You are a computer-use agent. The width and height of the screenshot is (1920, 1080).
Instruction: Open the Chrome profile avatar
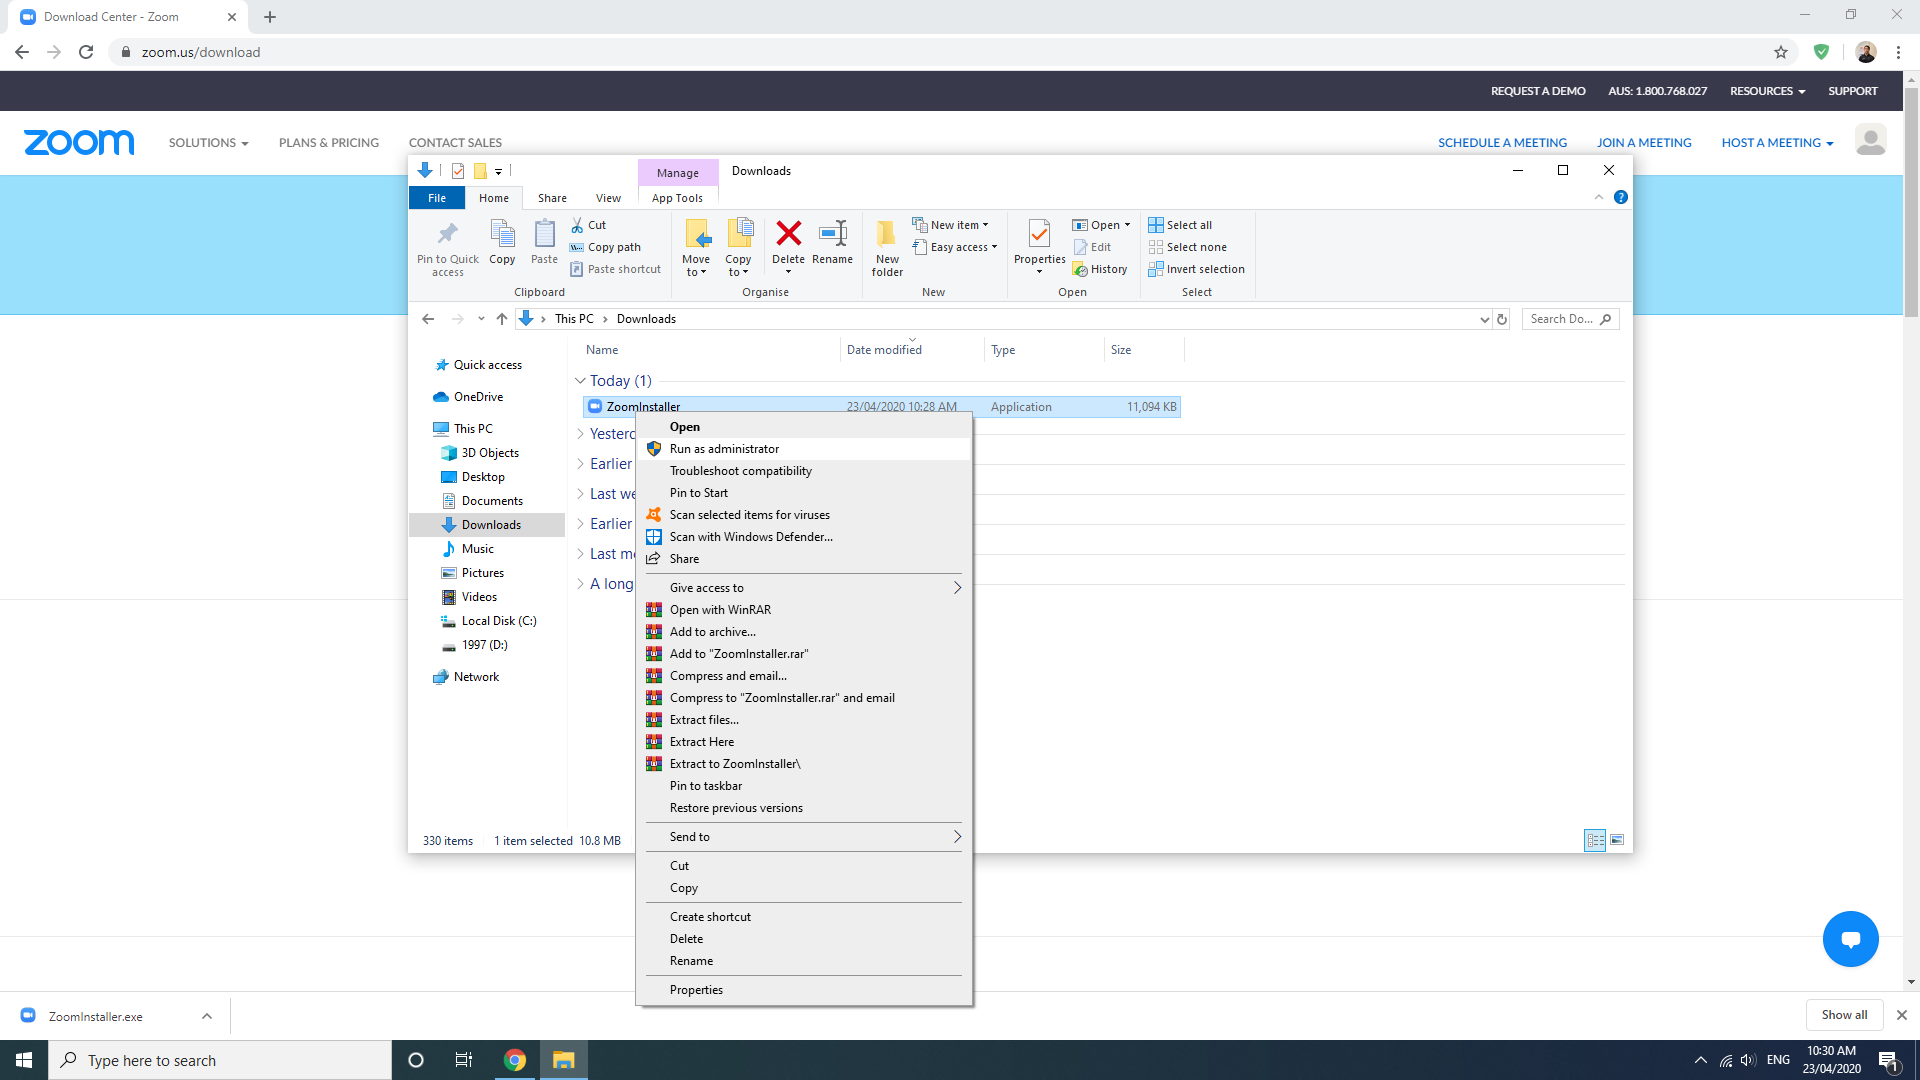click(x=1866, y=52)
